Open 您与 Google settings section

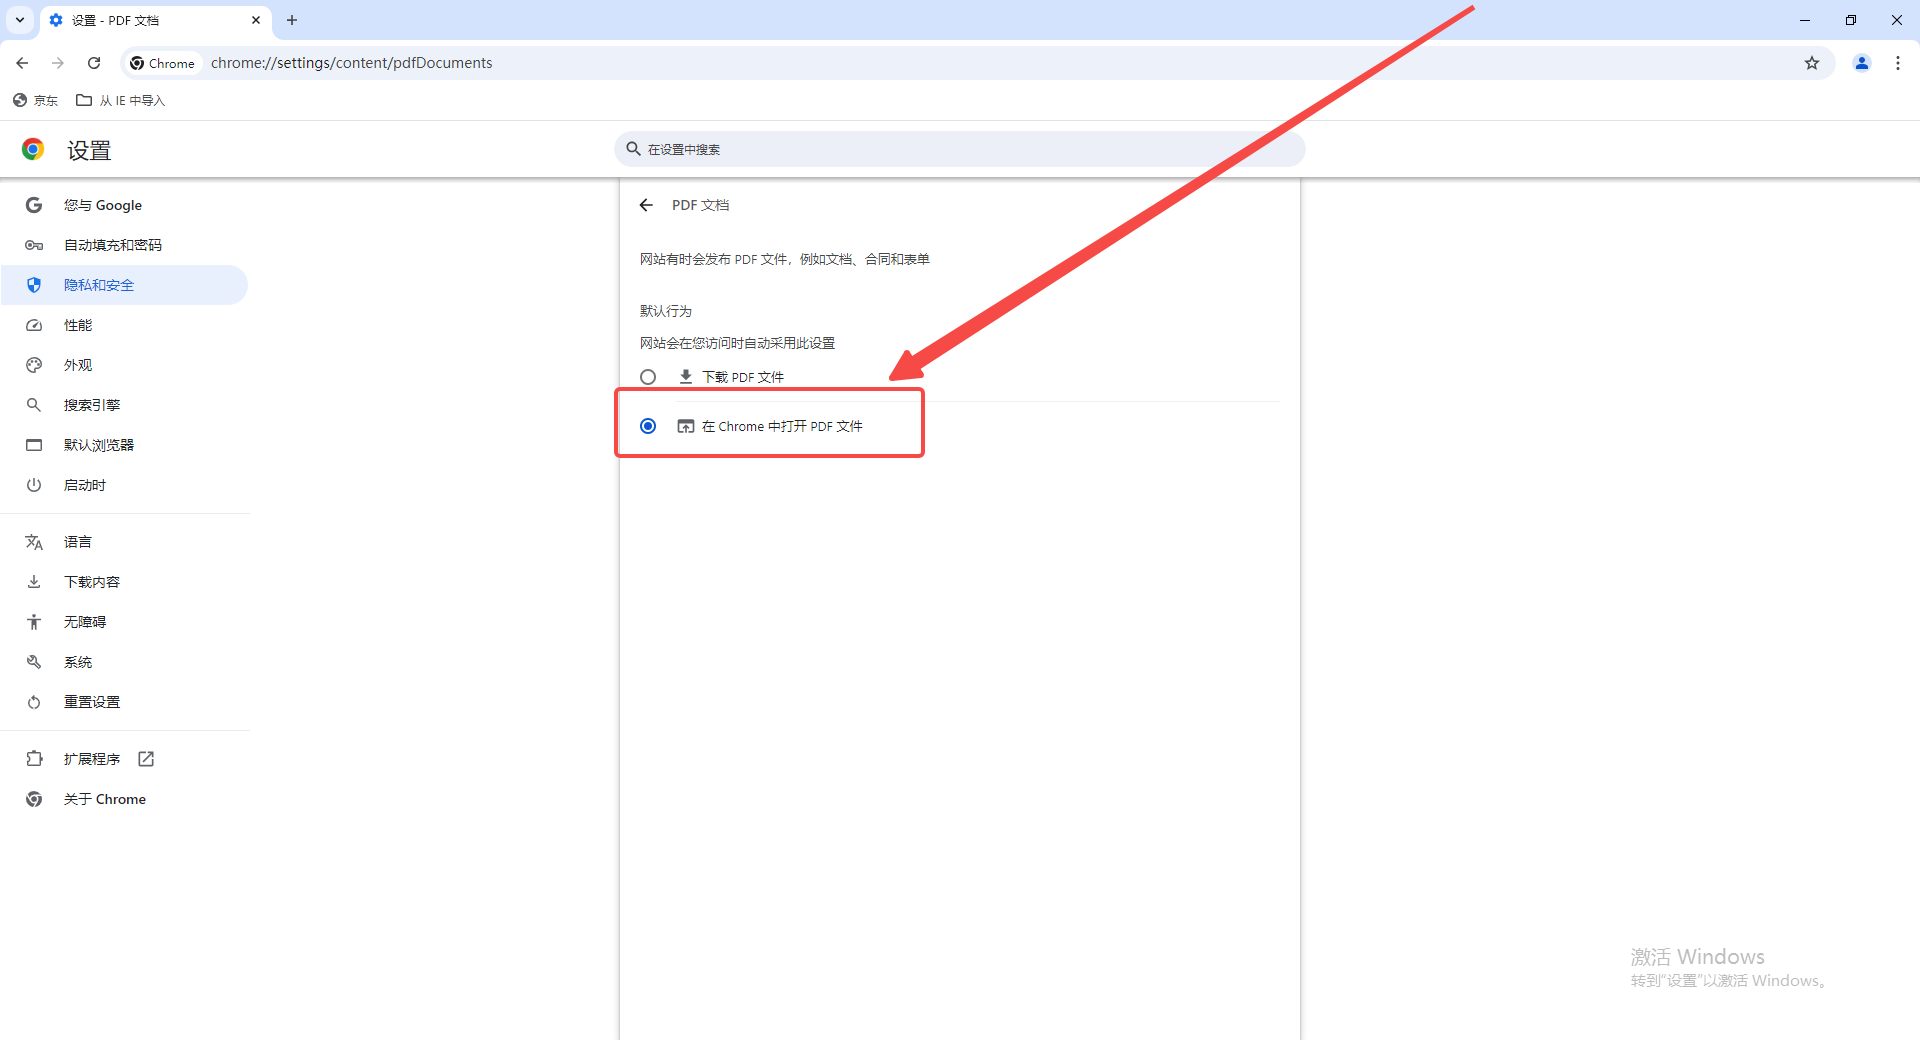click(x=125, y=205)
